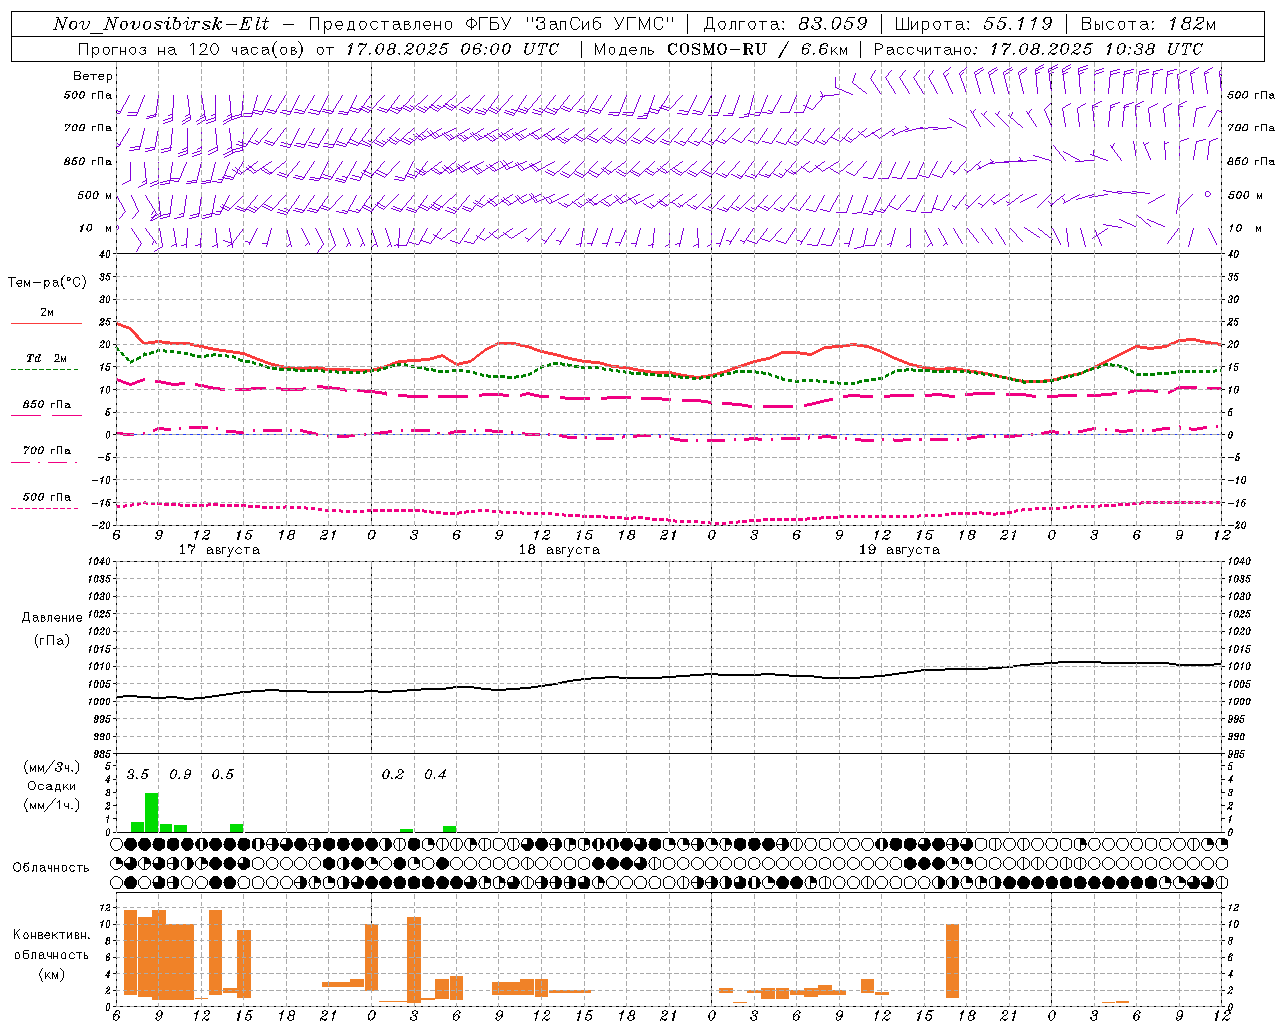Click the "(мм/3ч.)" precipitation unit label

[x=52, y=767]
